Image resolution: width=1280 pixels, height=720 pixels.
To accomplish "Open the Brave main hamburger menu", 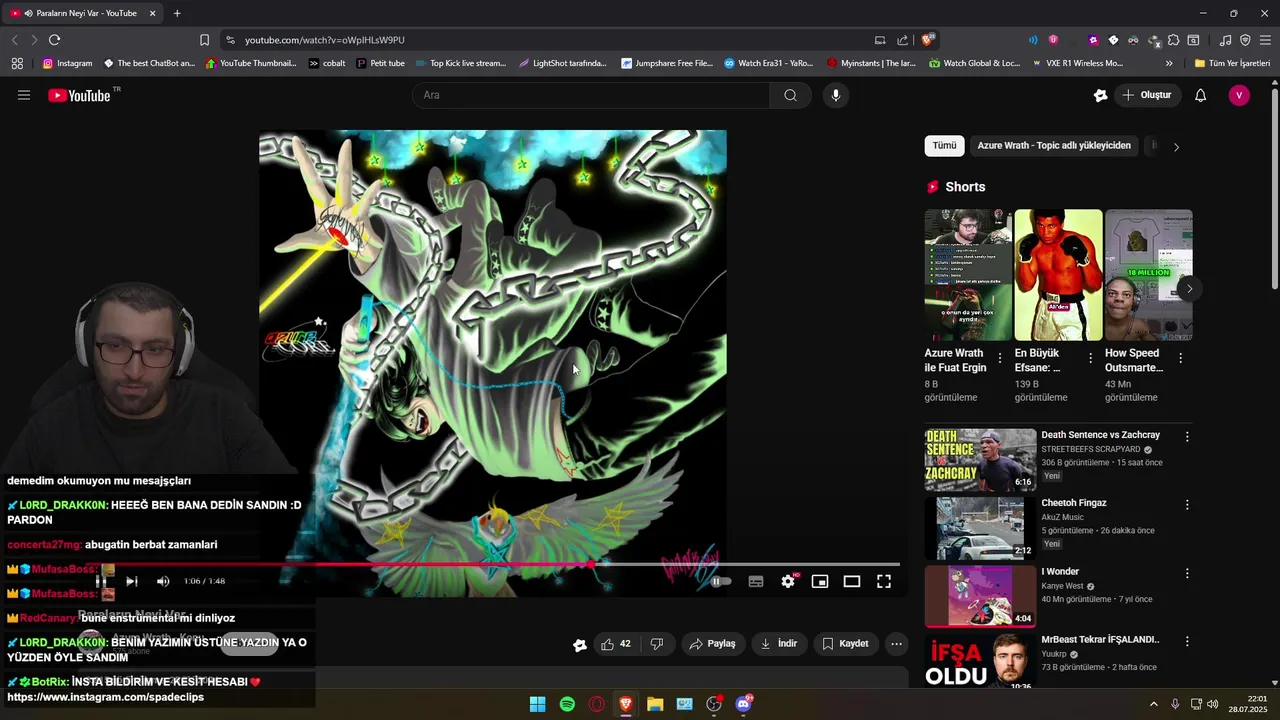I will click(x=1265, y=40).
